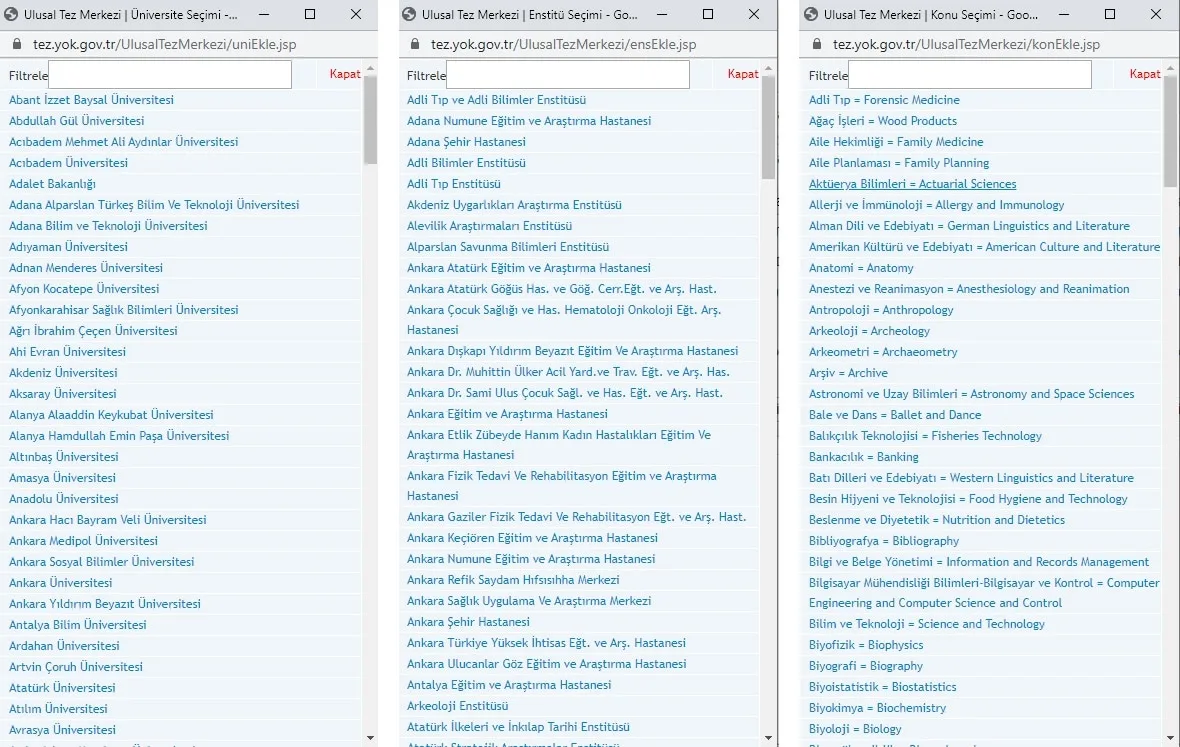Click scroll-down arrow in institute list
This screenshot has height=747, width=1180.
(x=768, y=738)
